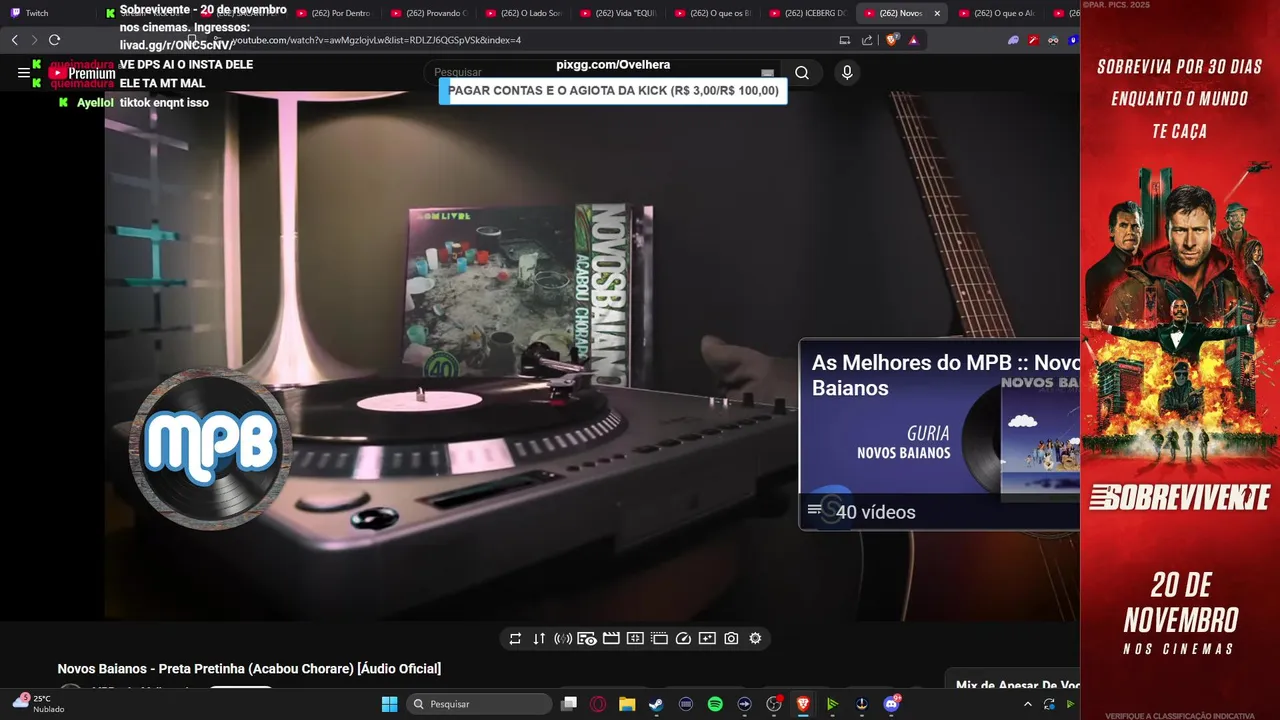Open OBS Studio from the taskbar
1280x720 pixels.
coord(774,704)
